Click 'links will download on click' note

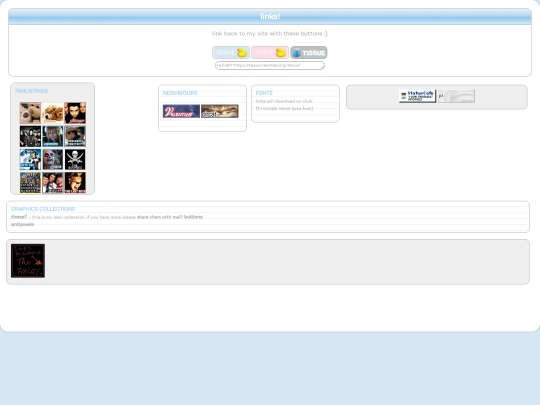point(284,101)
